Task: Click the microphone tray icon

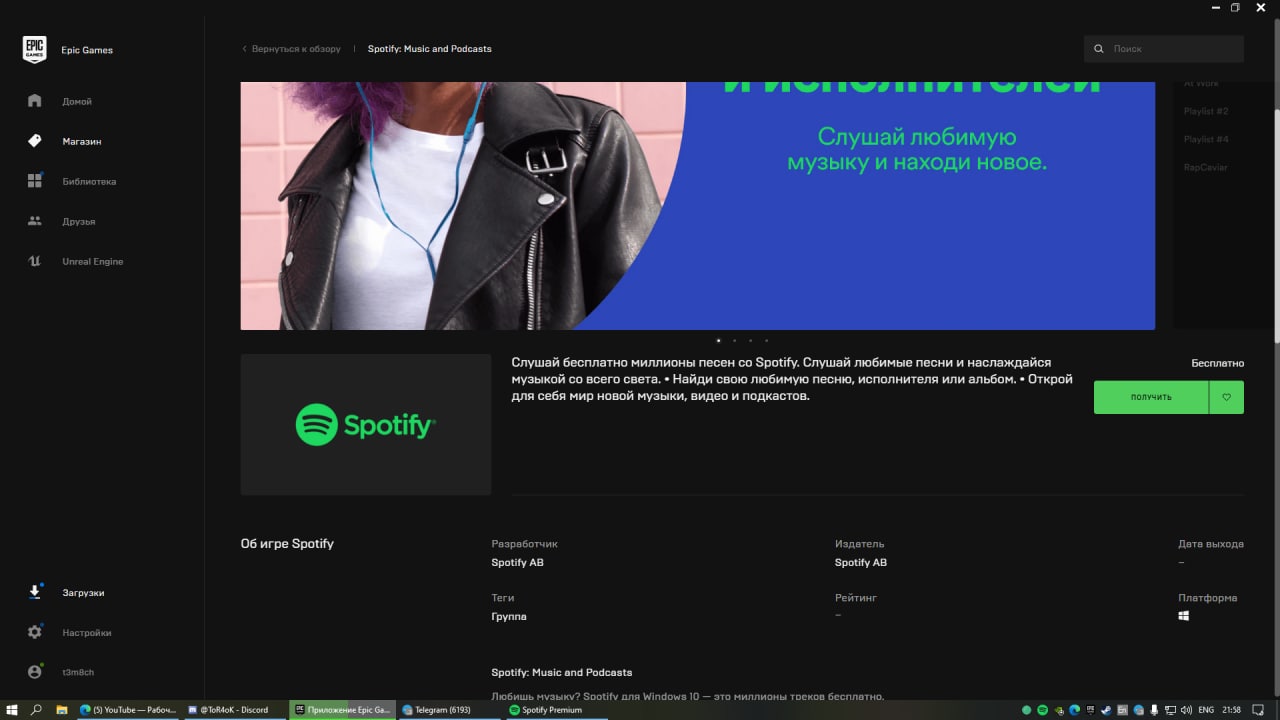Action: pyautogui.click(x=1154, y=710)
